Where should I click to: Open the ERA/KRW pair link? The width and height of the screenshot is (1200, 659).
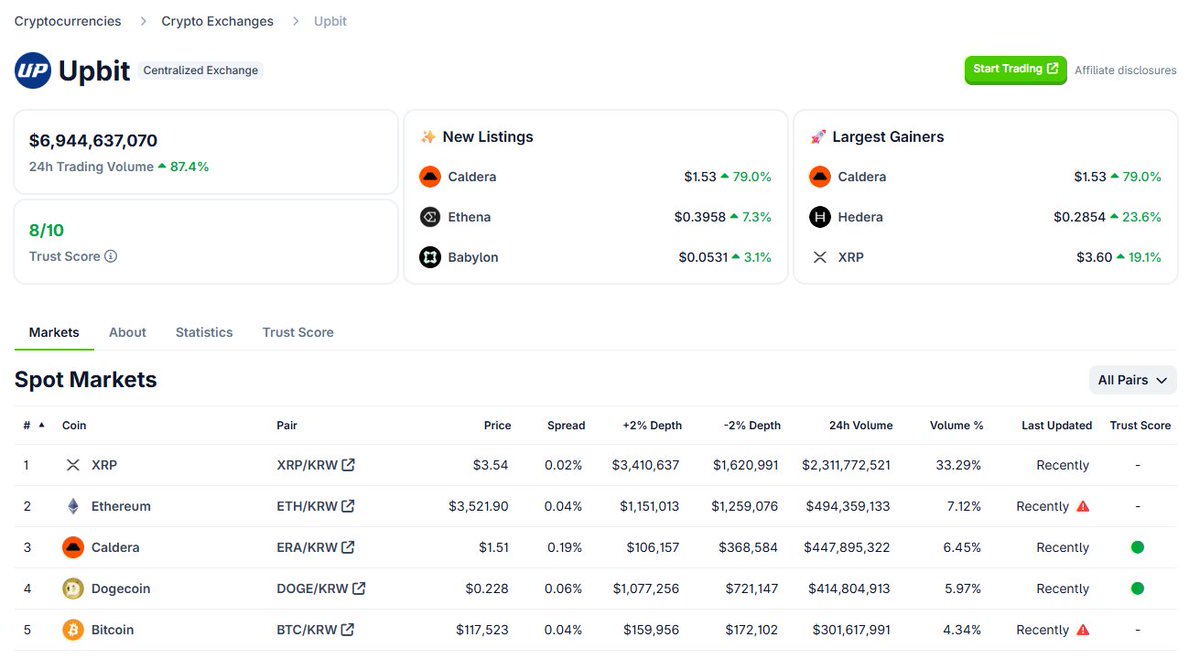tap(315, 547)
